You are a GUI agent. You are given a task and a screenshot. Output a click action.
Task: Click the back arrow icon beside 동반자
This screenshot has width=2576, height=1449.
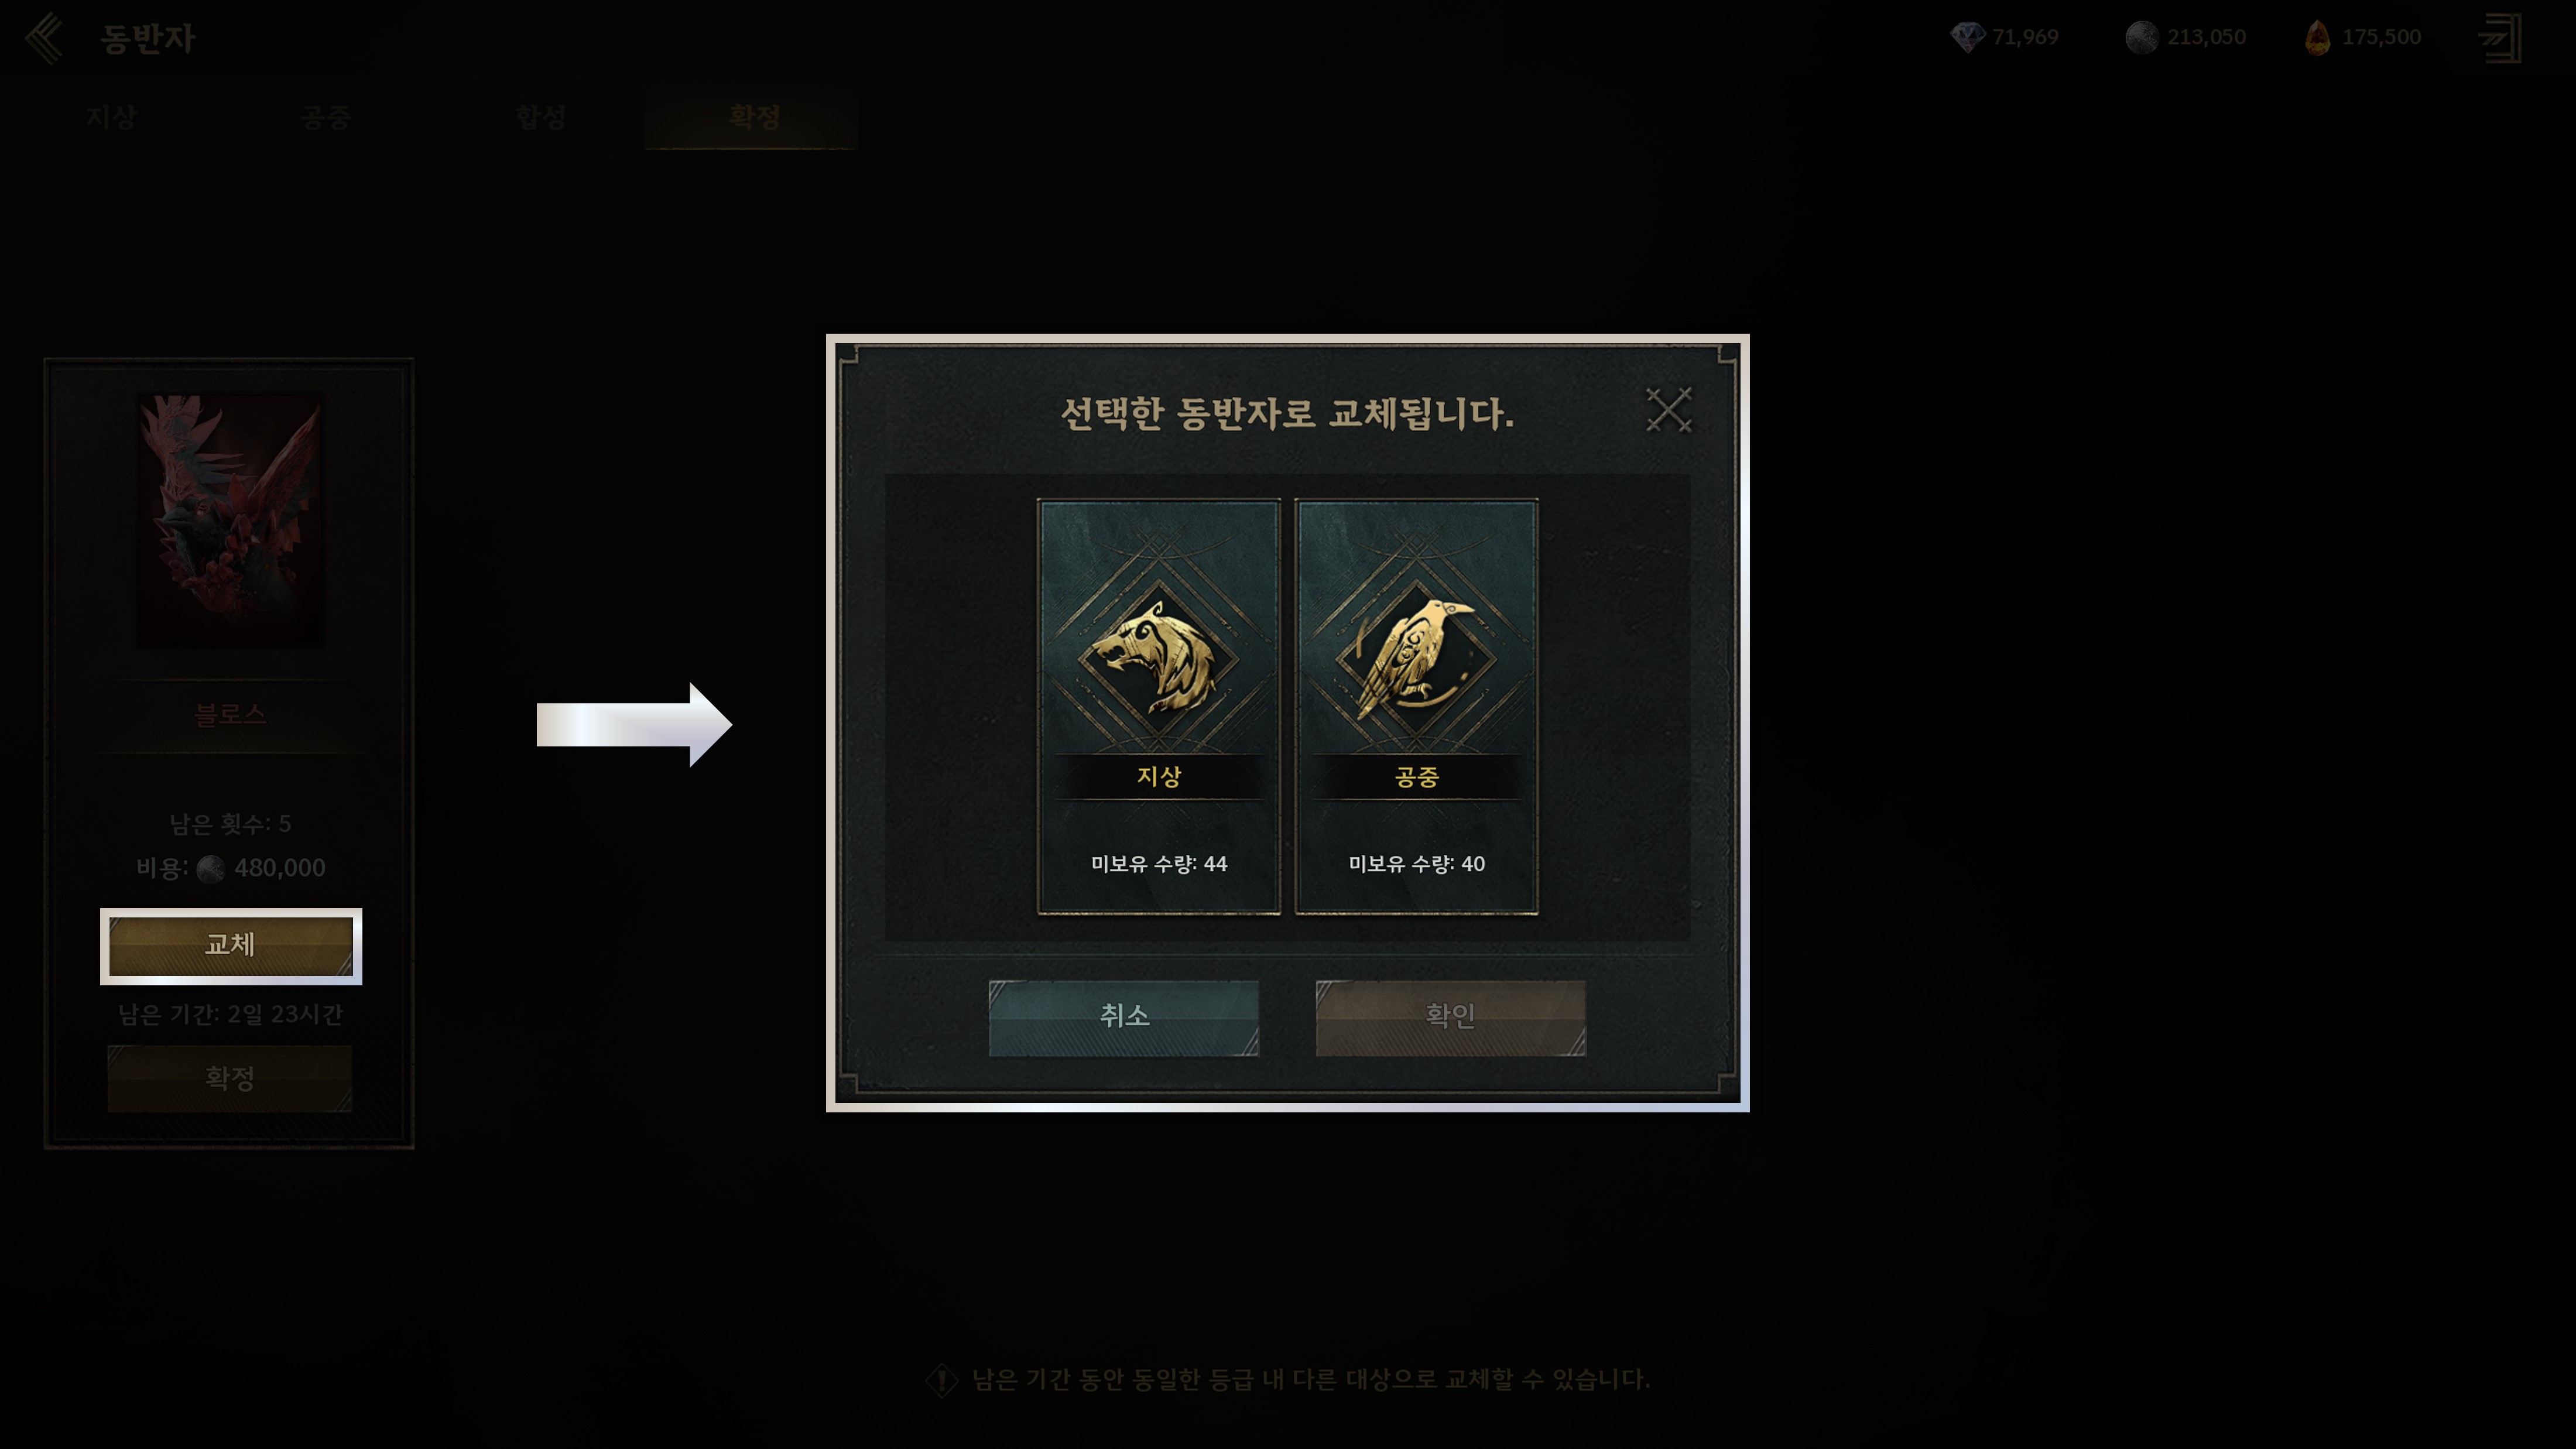[44, 38]
